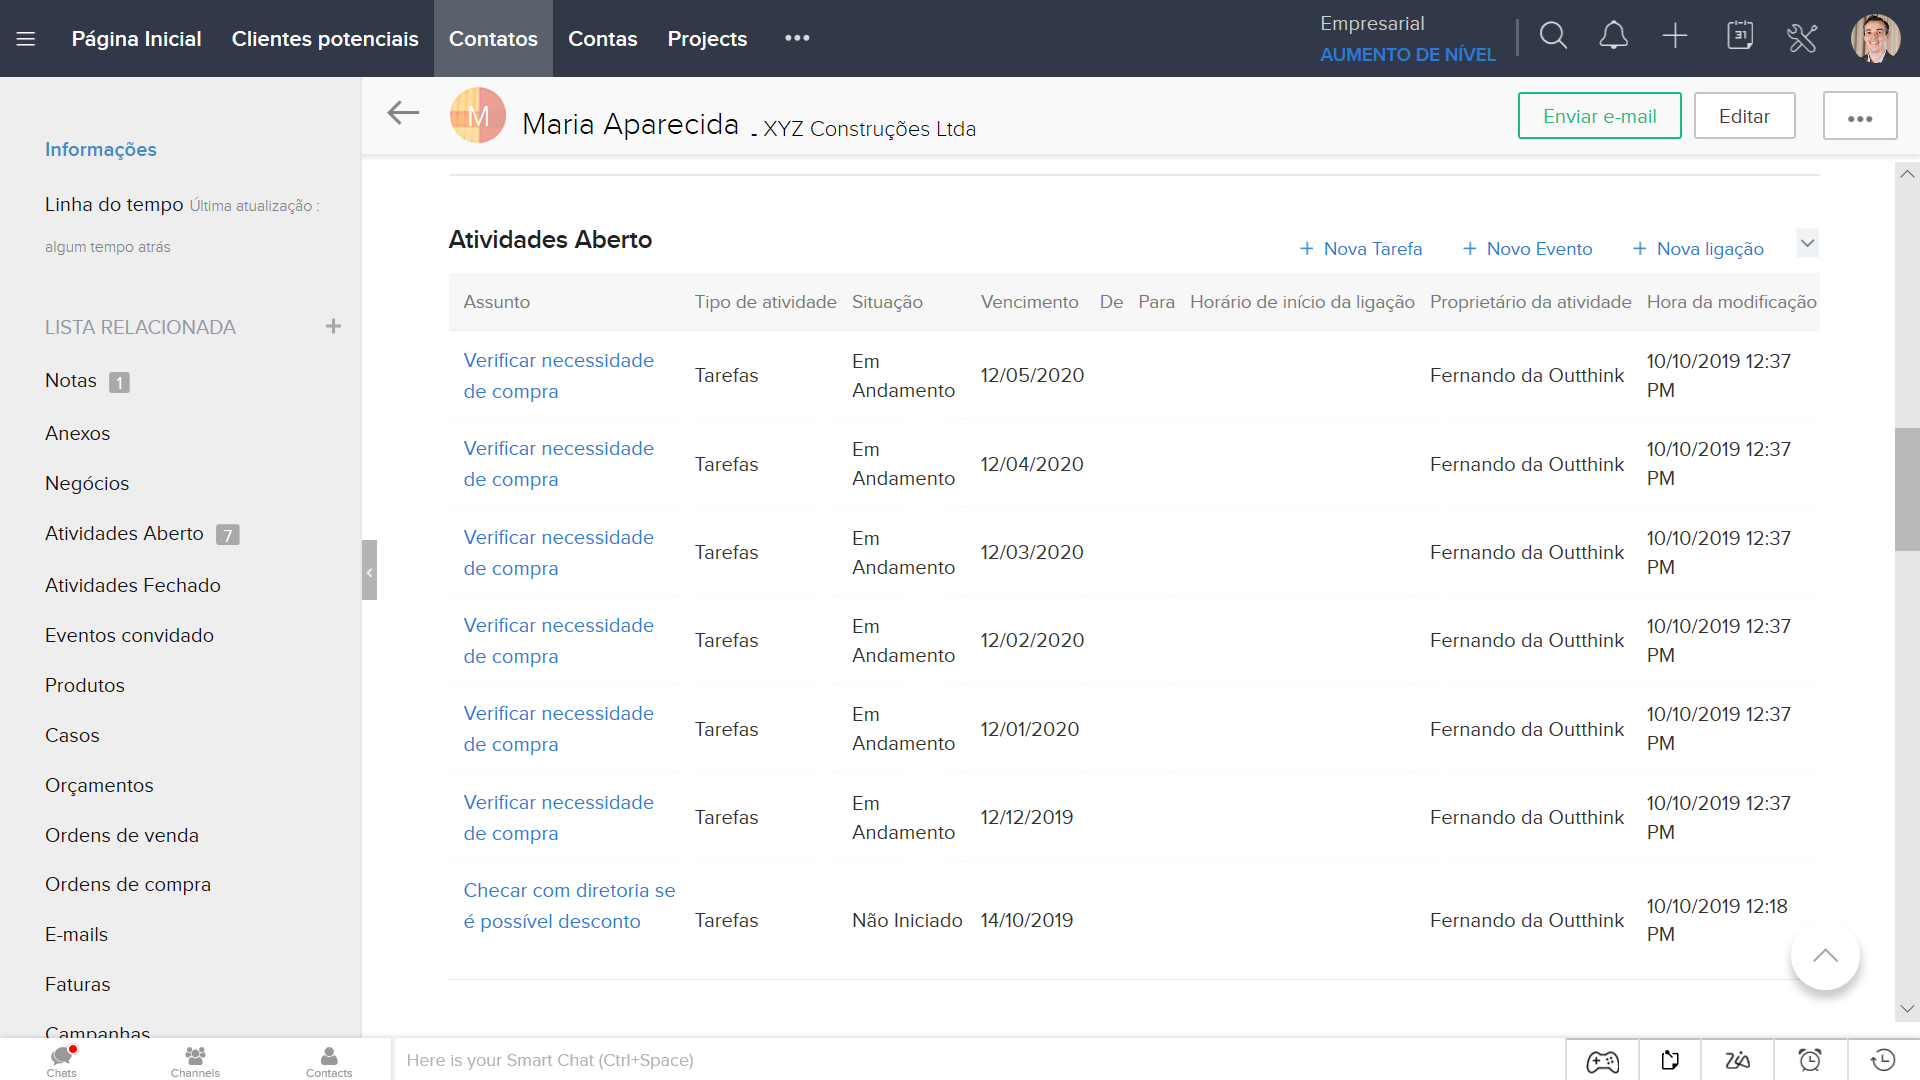
Task: Open the Channels icon in bottom bar
Action: tap(195, 1060)
